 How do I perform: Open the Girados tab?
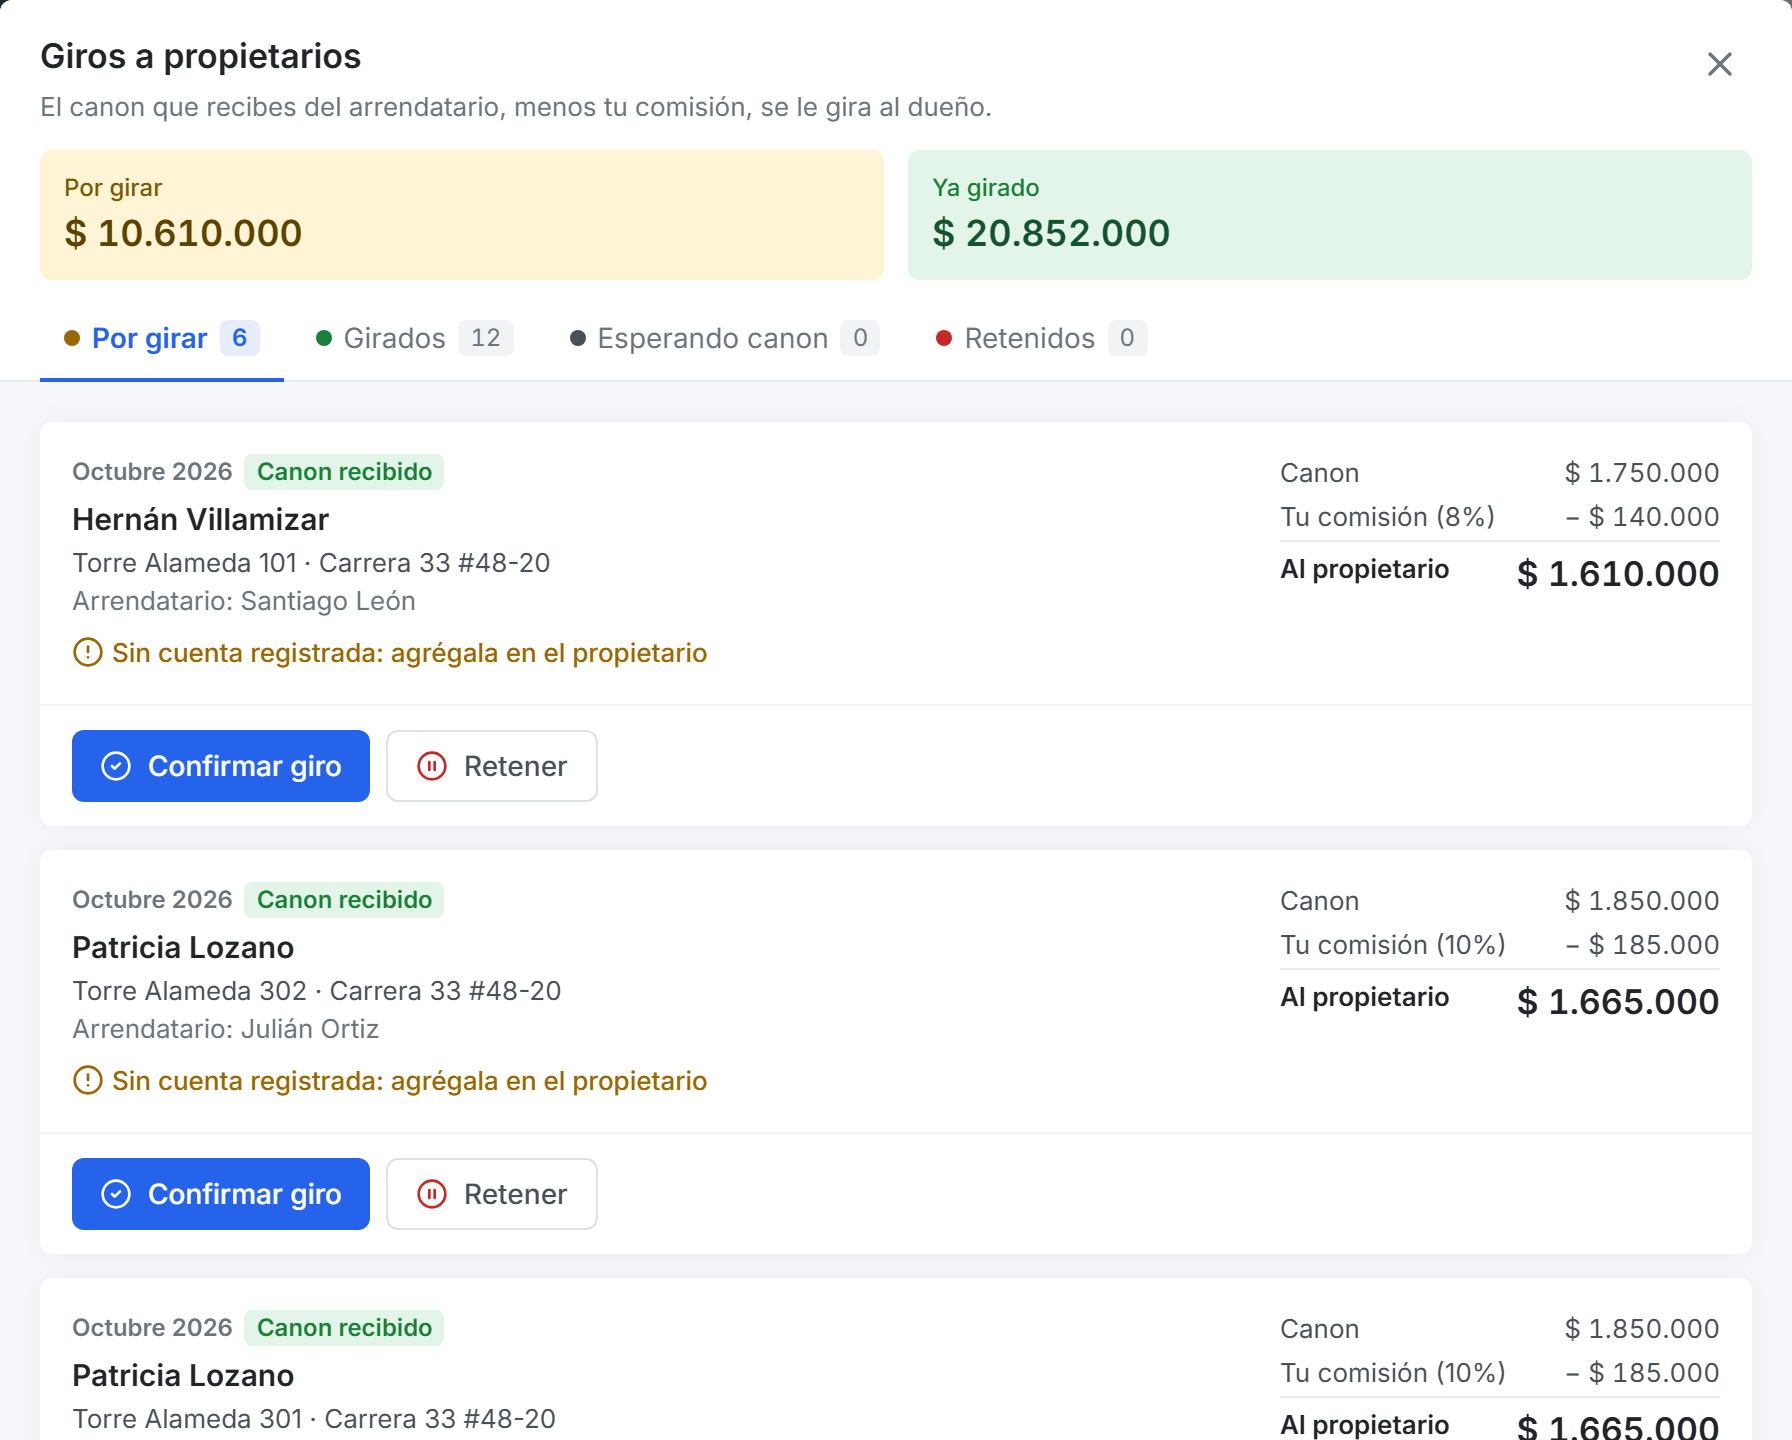pos(414,338)
